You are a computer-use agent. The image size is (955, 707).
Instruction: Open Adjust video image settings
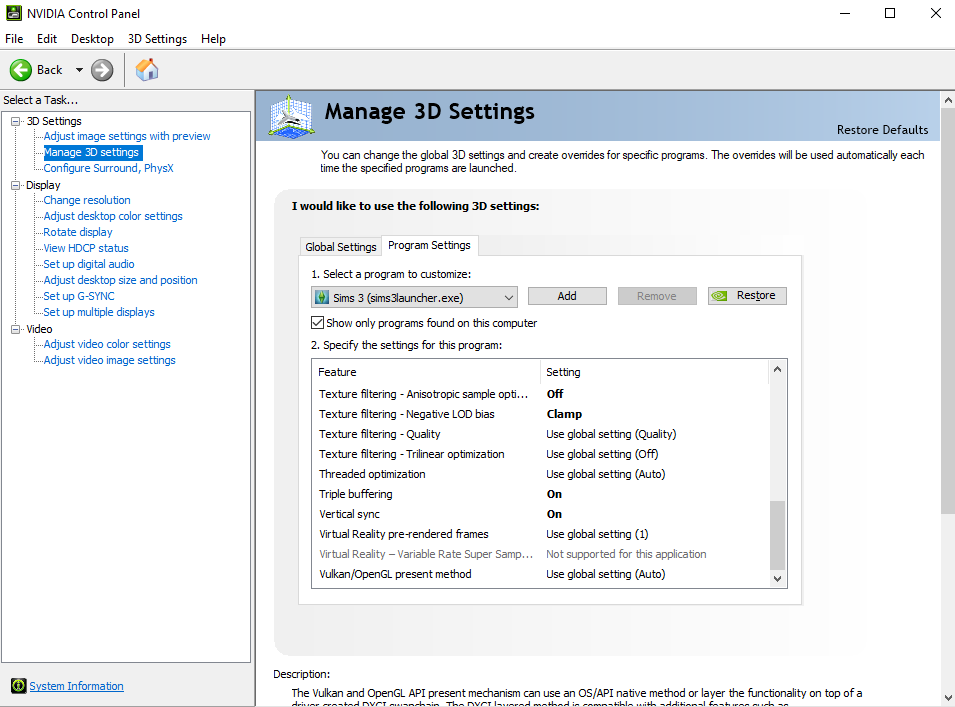click(x=109, y=361)
